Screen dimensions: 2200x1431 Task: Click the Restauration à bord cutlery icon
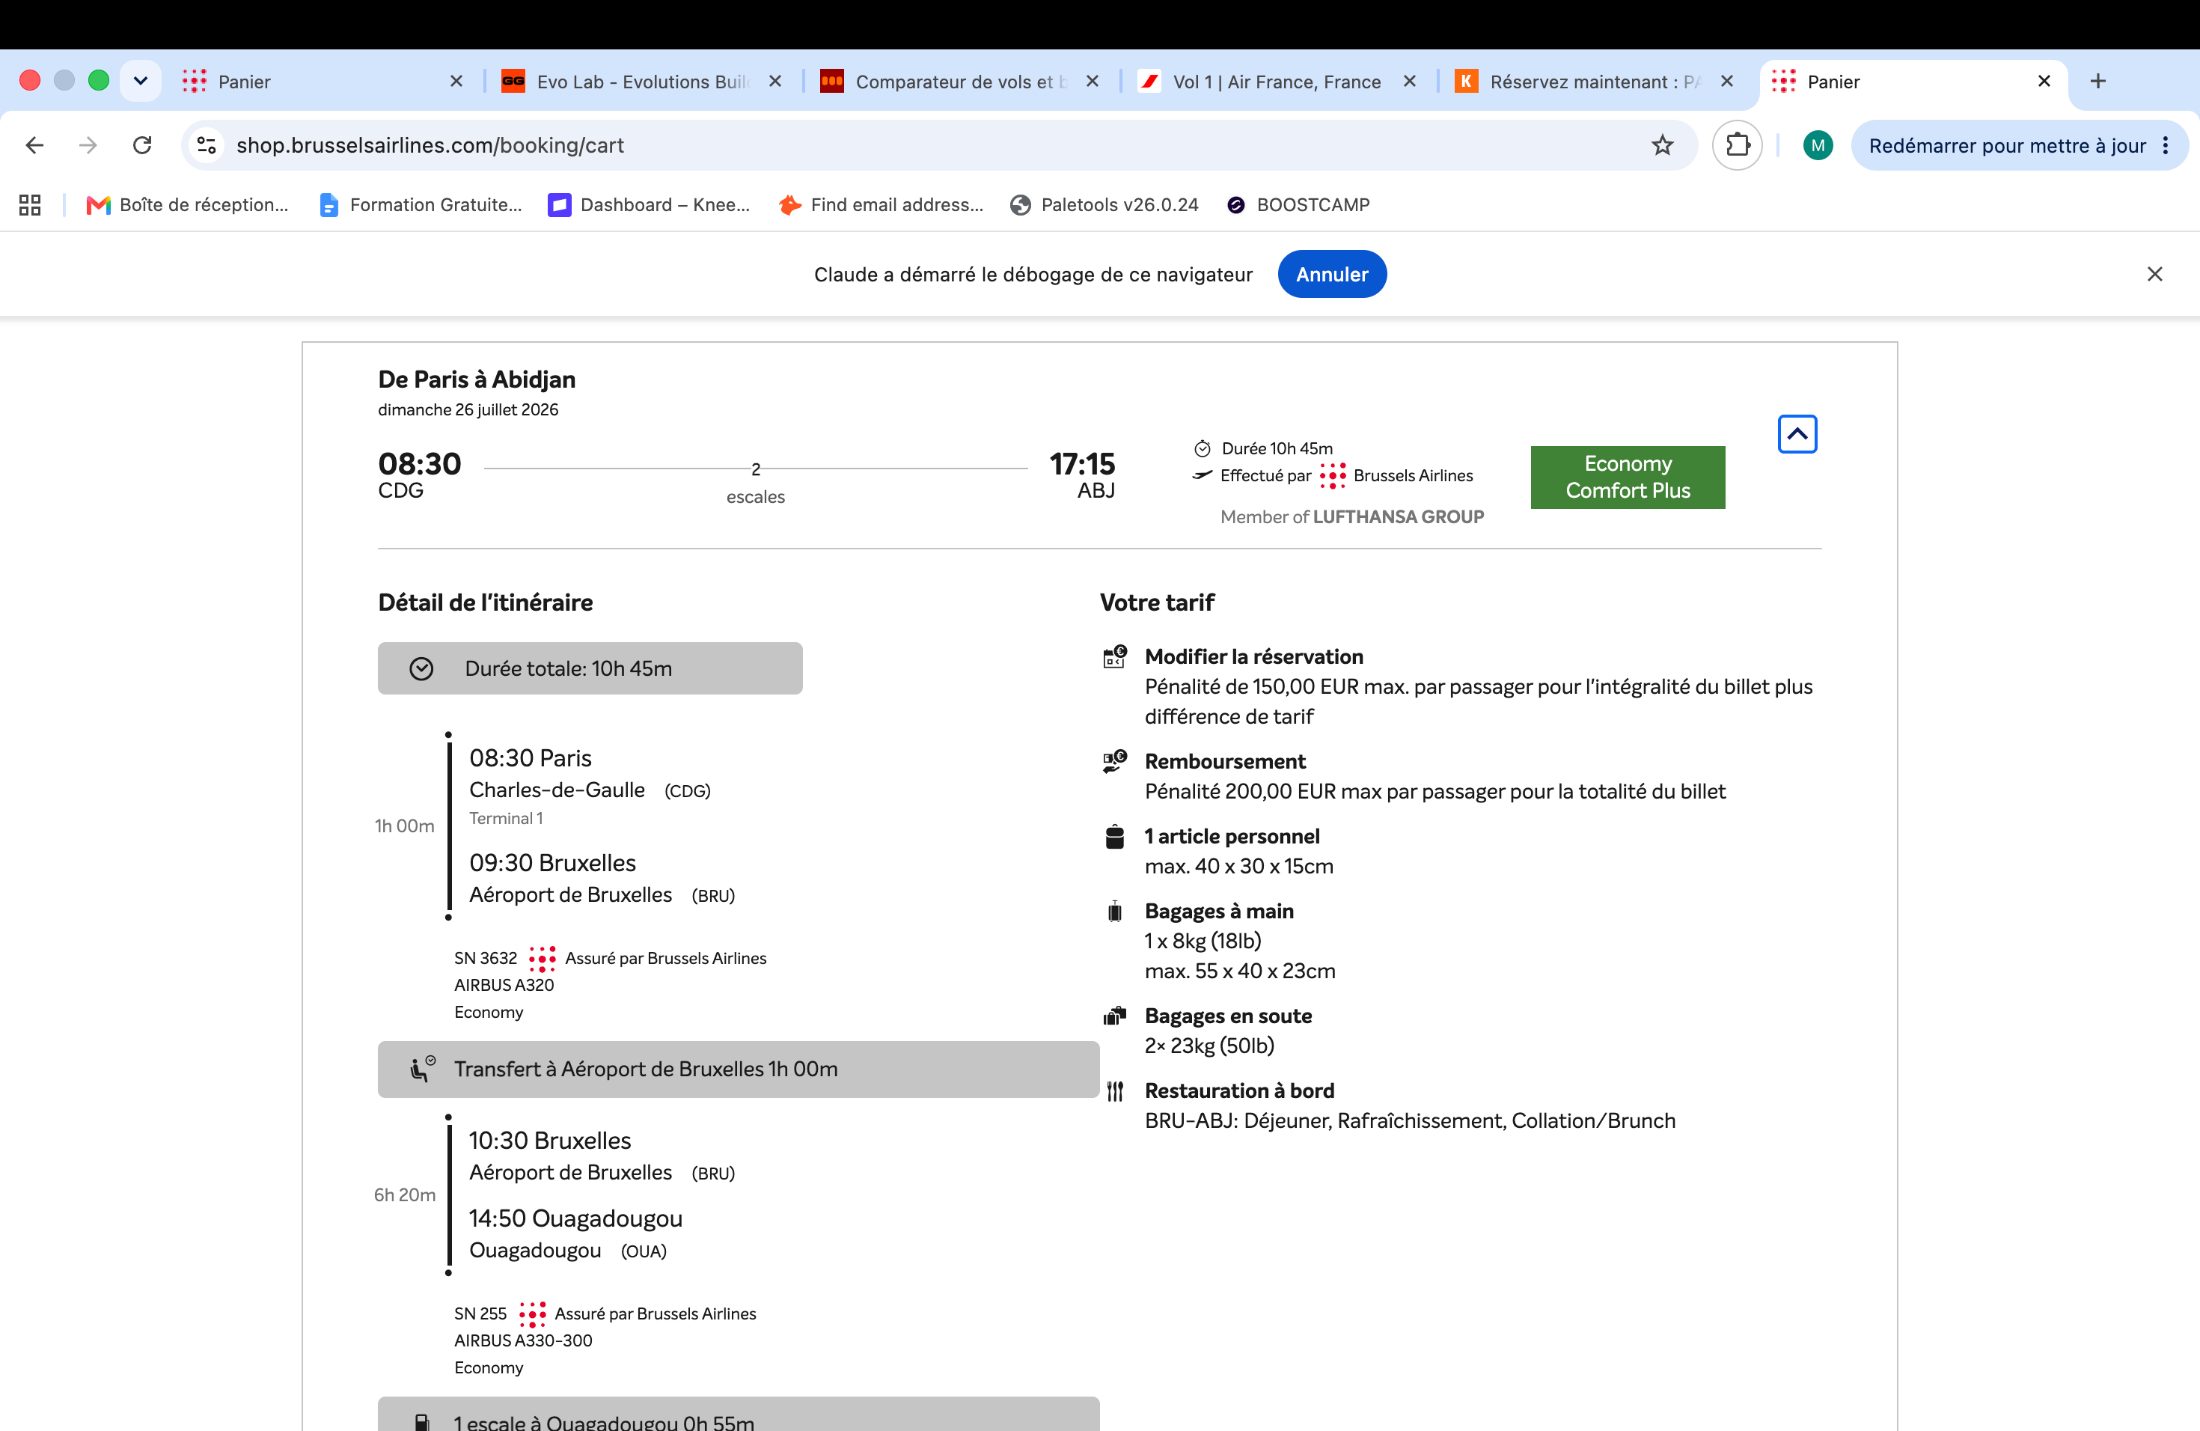pyautogui.click(x=1115, y=1091)
